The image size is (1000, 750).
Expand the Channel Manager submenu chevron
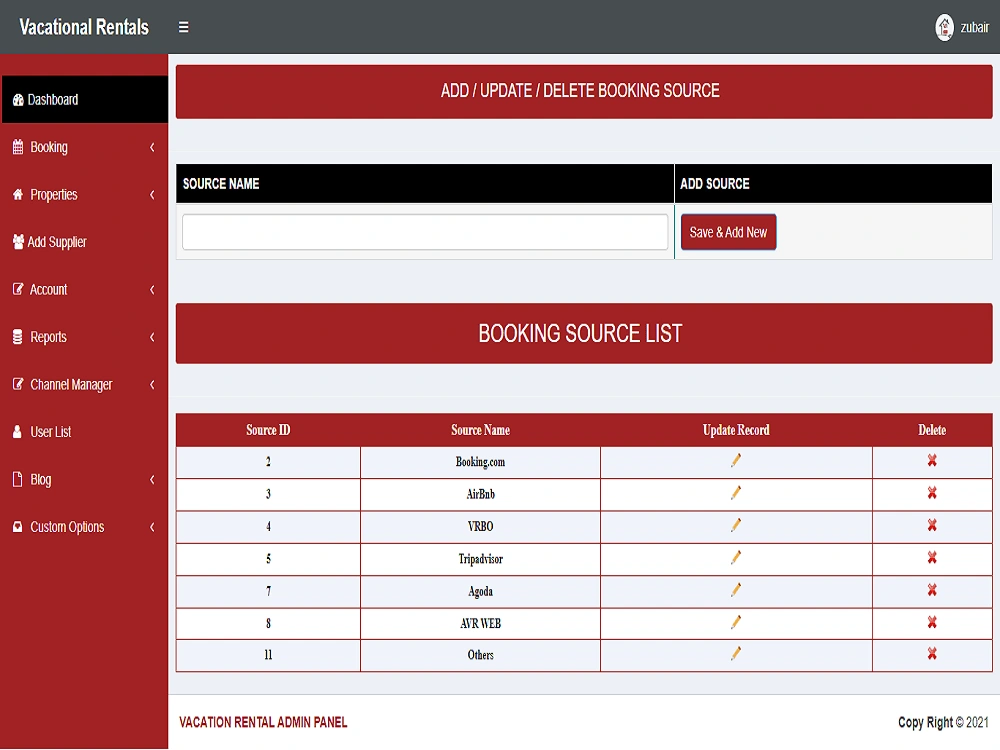152,385
